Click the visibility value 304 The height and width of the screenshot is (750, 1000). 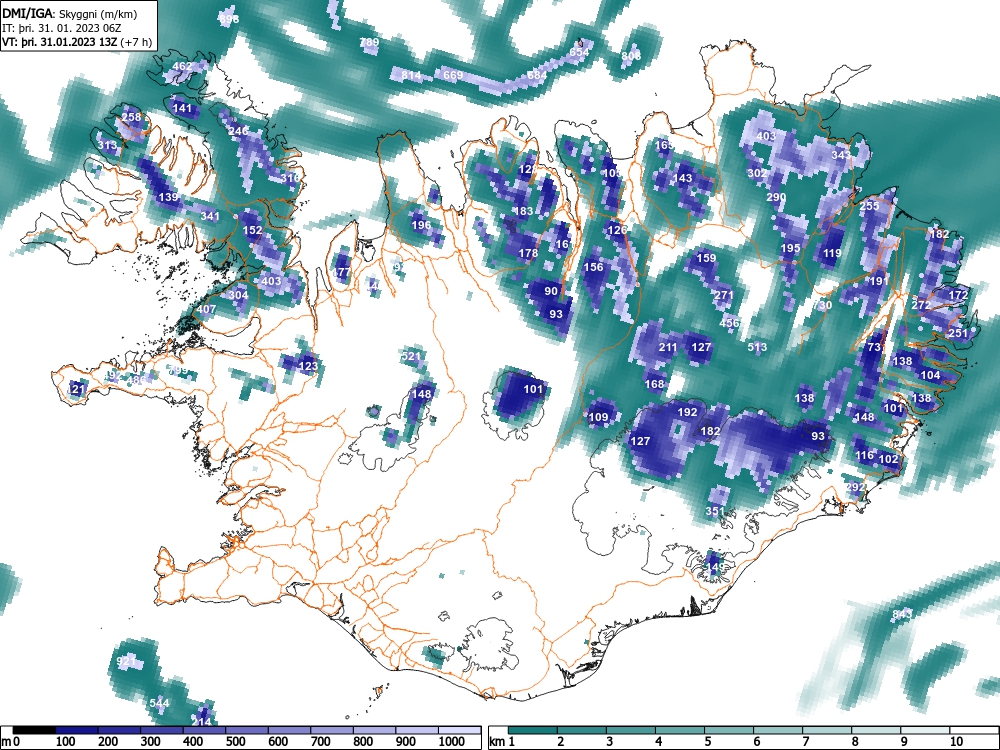pos(239,295)
